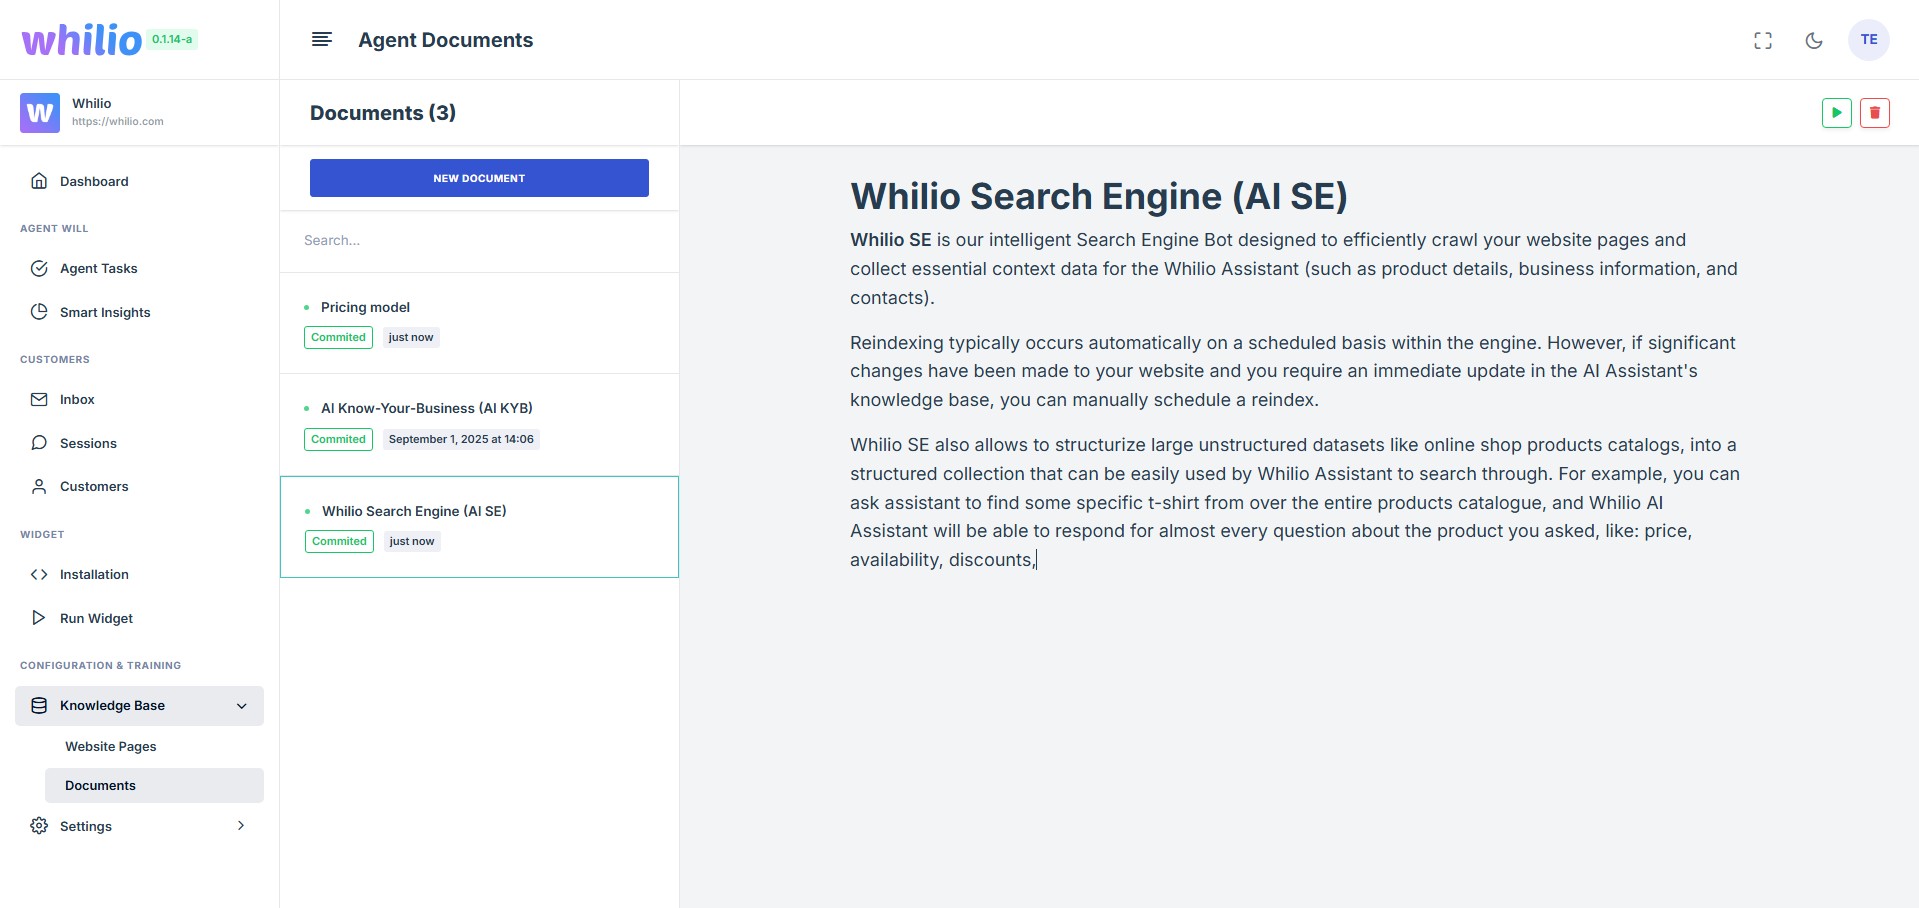Click the red delete document trash icon

[1874, 113]
